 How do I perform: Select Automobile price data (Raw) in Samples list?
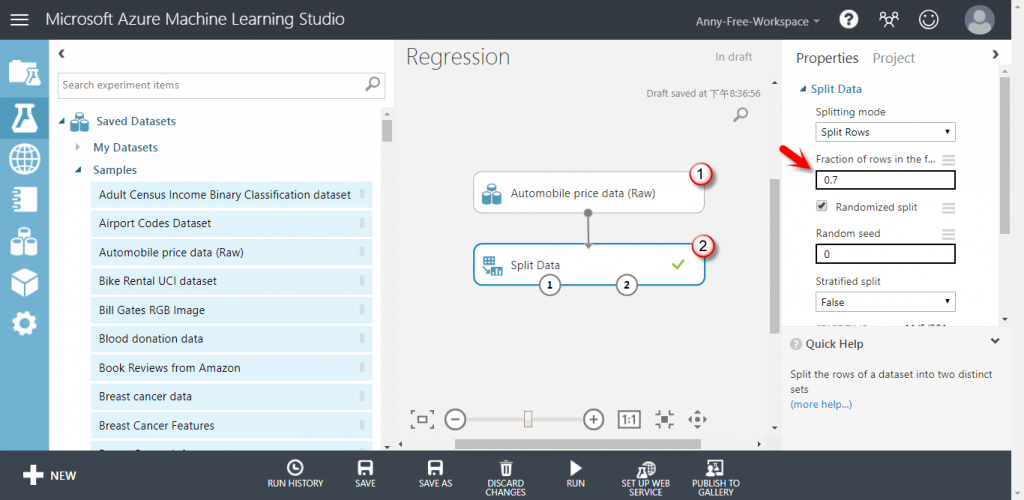tap(232, 252)
